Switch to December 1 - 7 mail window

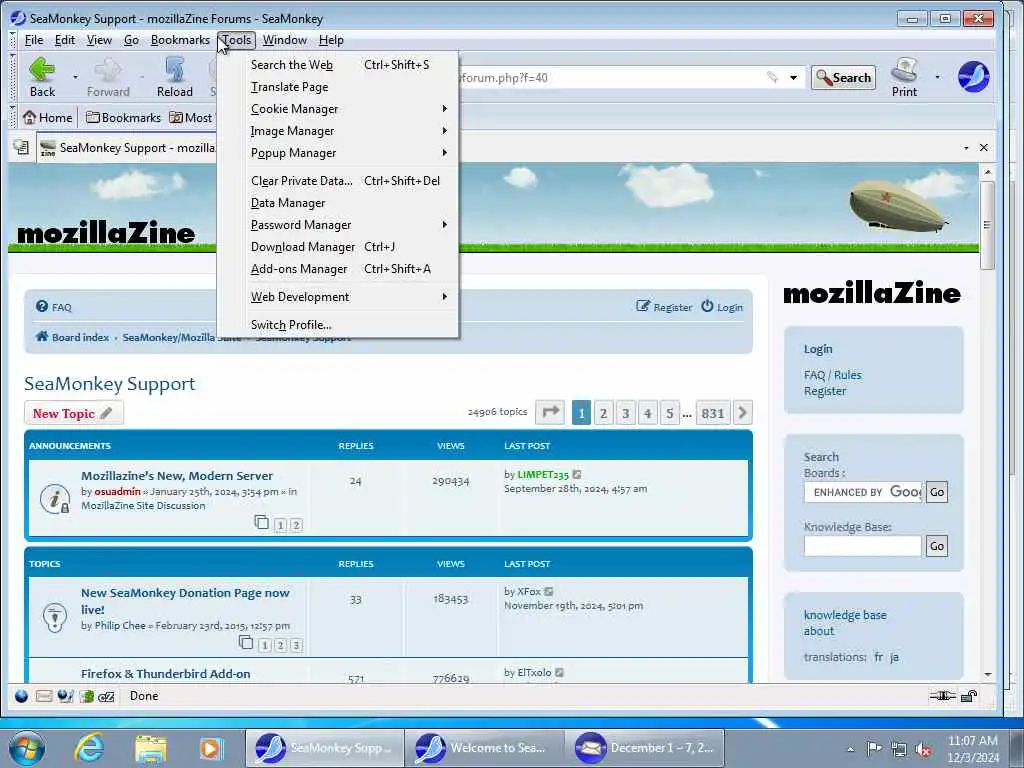645,748
